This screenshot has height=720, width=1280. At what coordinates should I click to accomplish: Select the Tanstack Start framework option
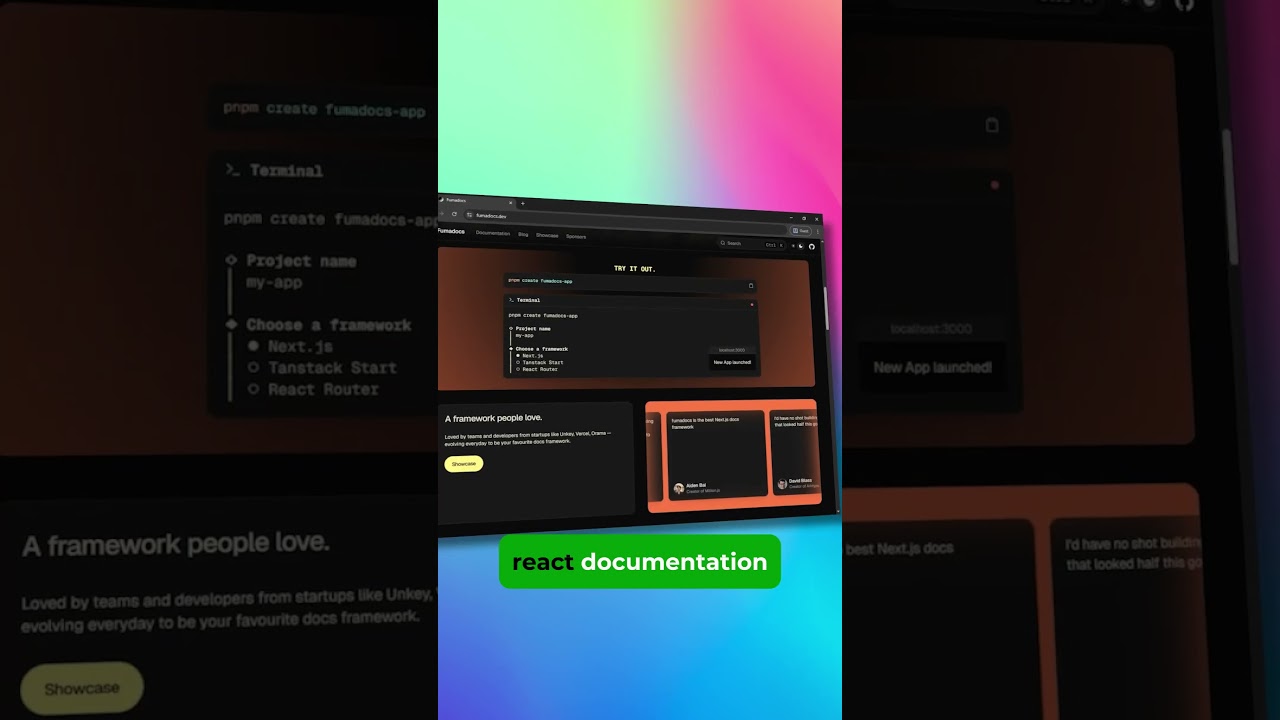[539, 362]
